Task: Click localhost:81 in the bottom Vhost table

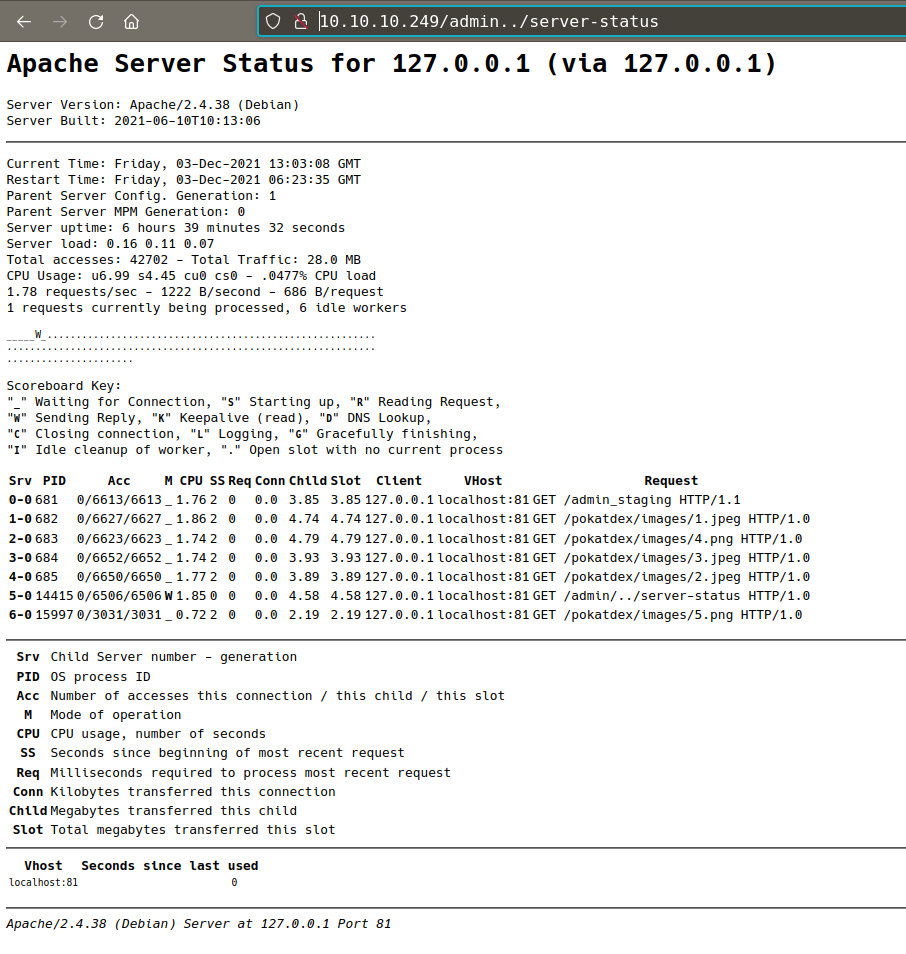Action: coord(43,883)
